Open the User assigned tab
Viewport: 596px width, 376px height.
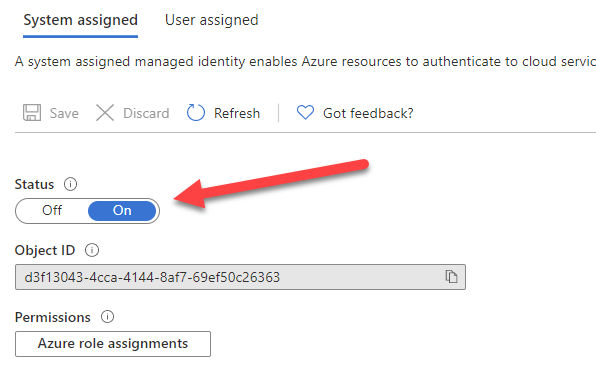[211, 20]
